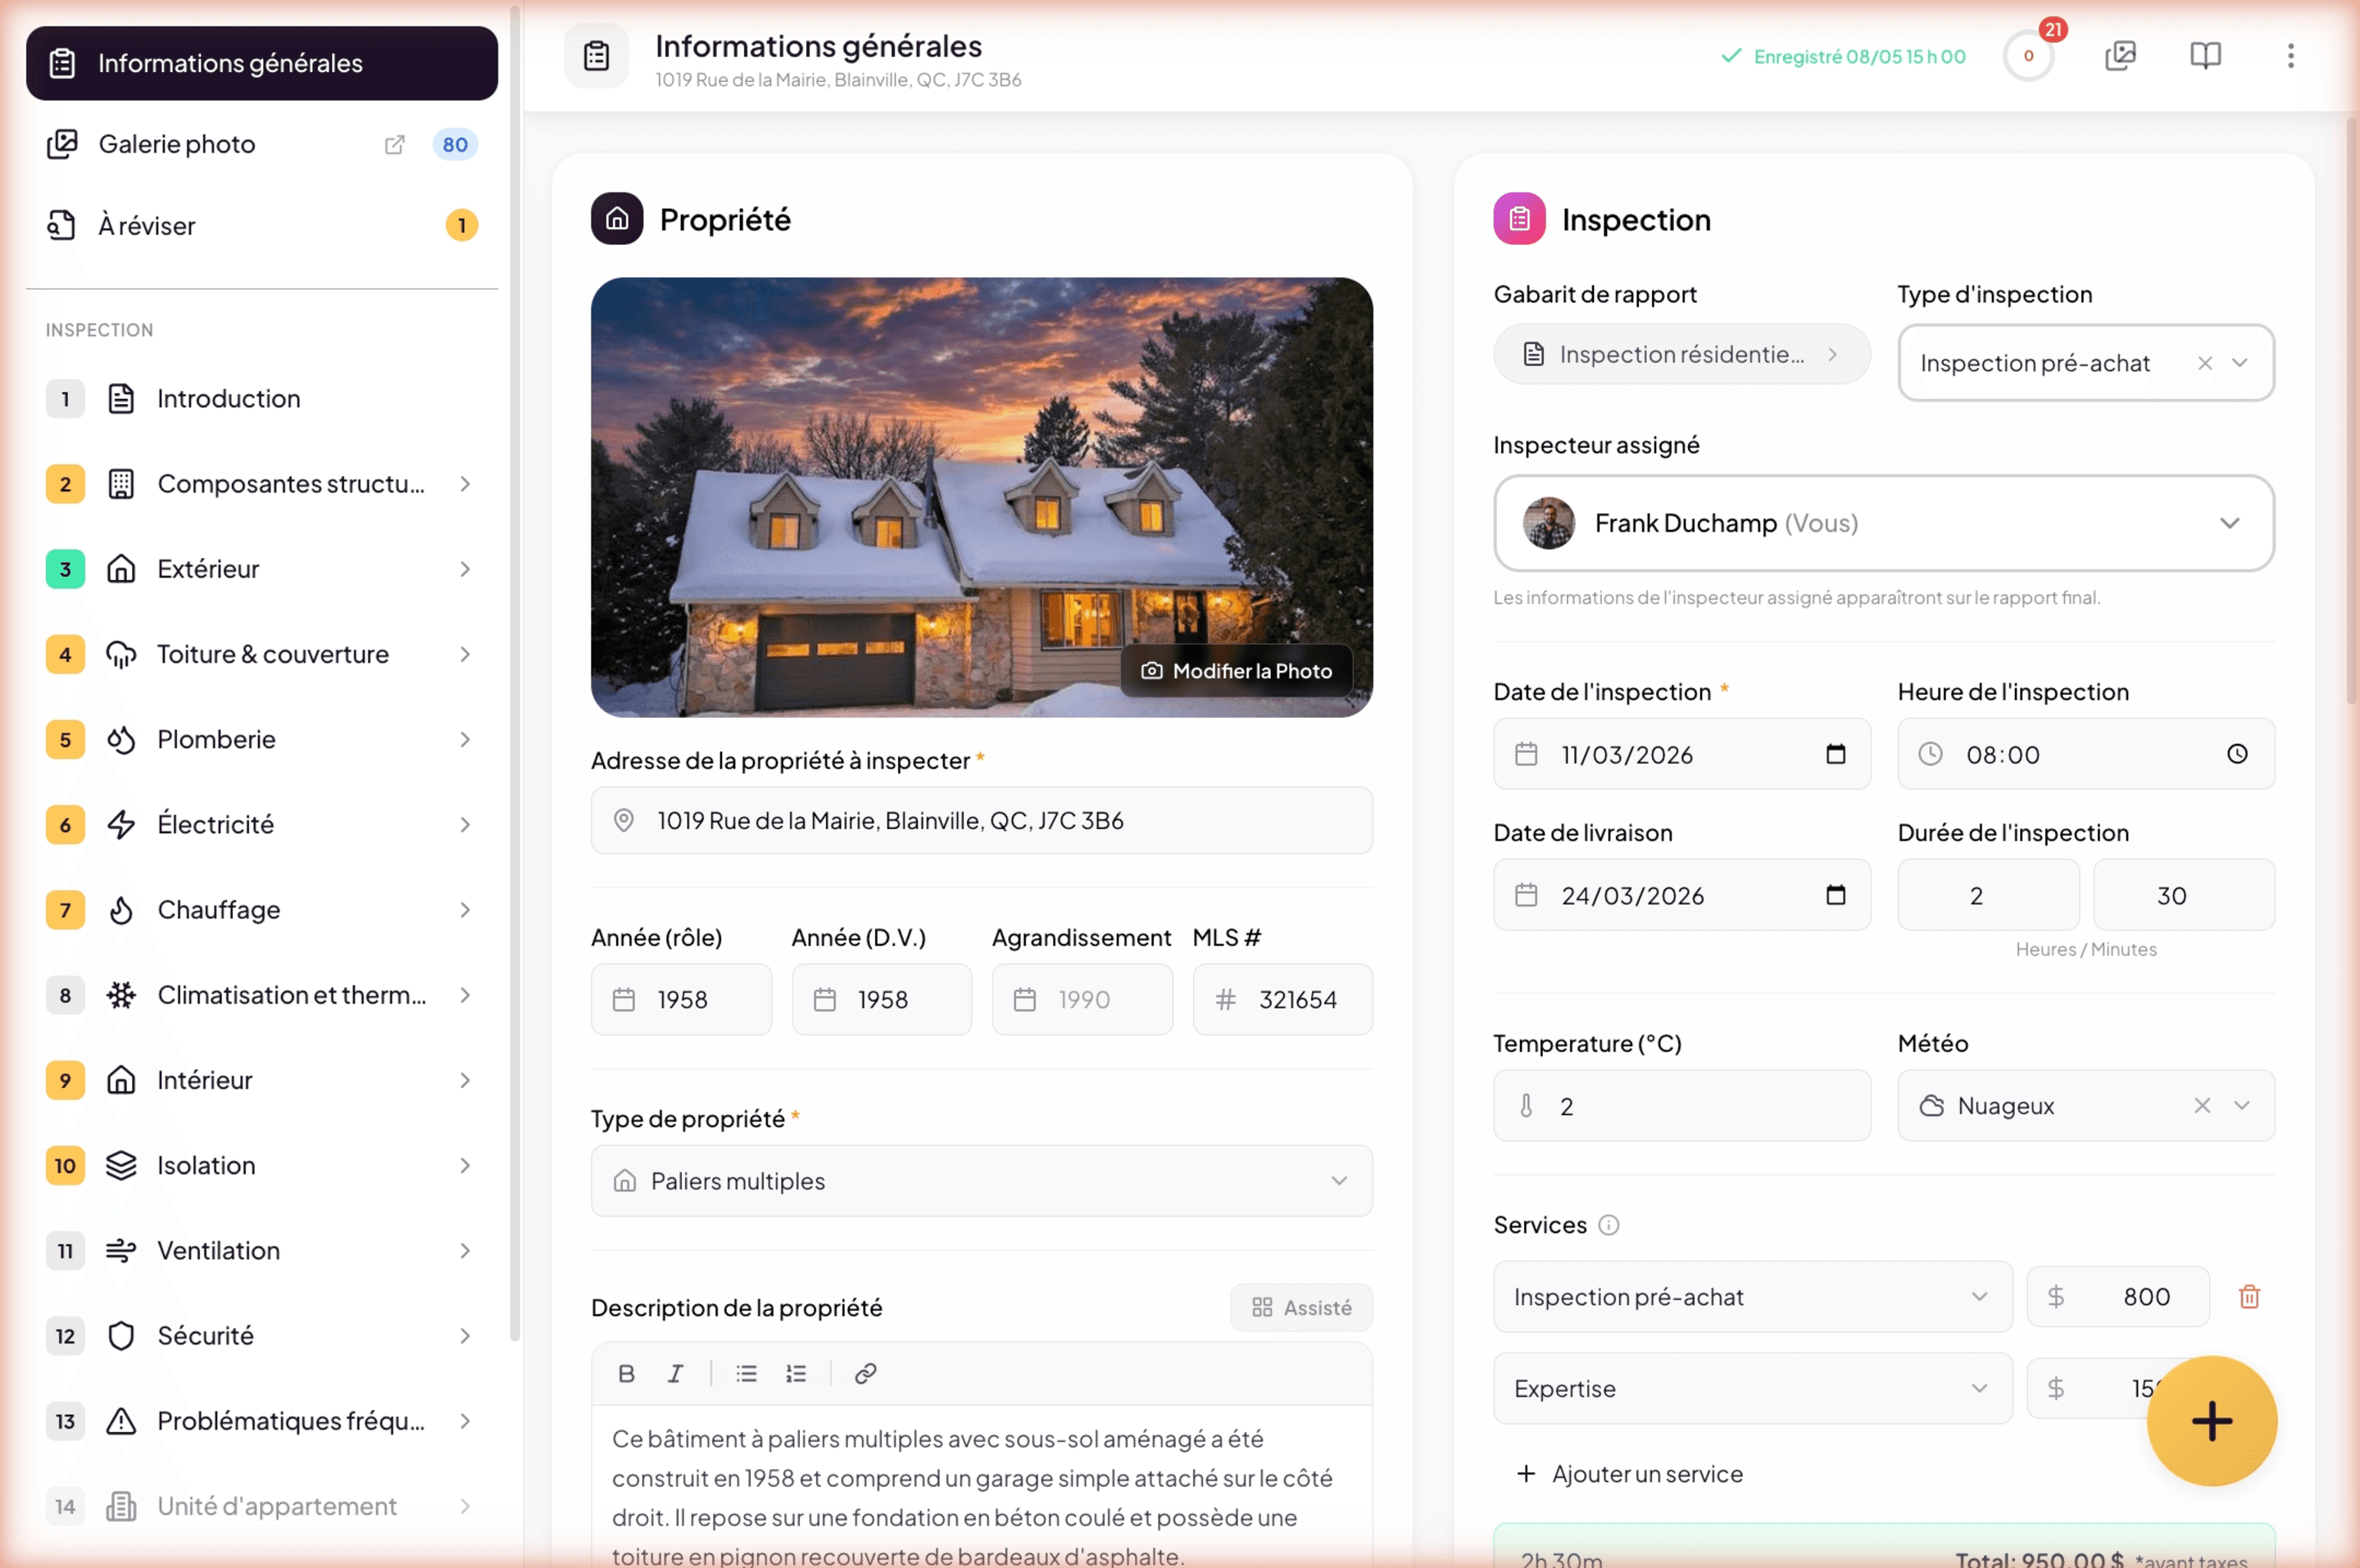Viewport: 2360px width, 1568px height.
Task: Click the Galerie photo count badge 80
Action: point(455,145)
